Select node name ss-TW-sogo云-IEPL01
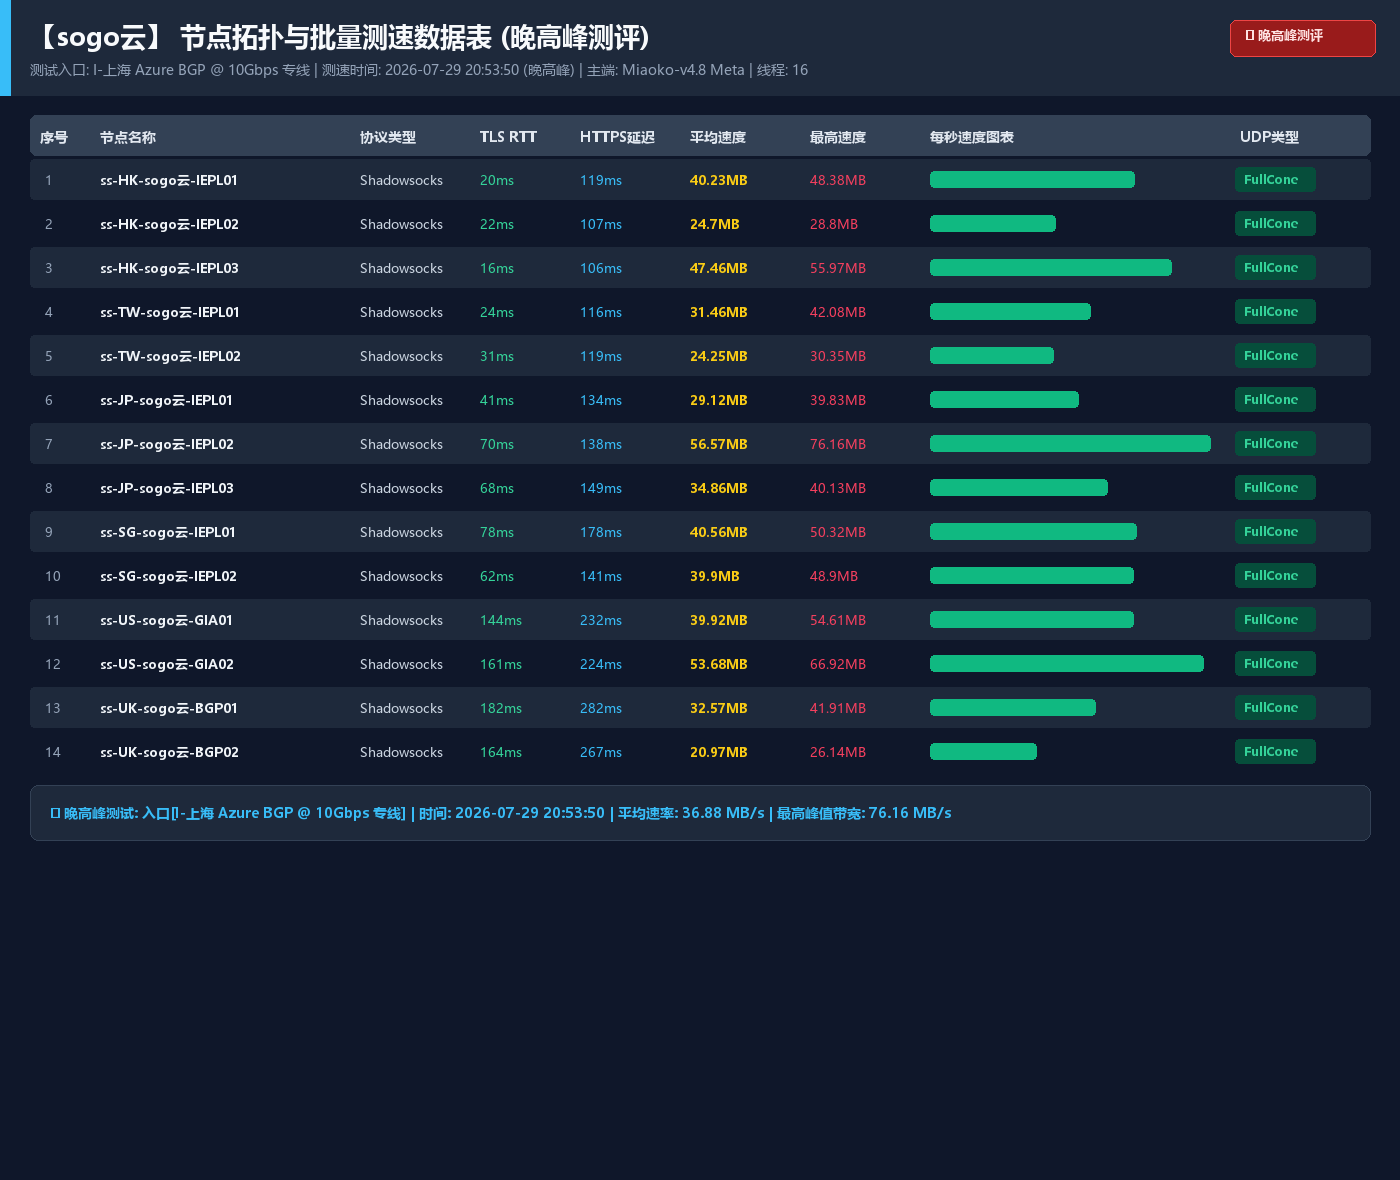The width and height of the screenshot is (1400, 1180). [x=170, y=312]
